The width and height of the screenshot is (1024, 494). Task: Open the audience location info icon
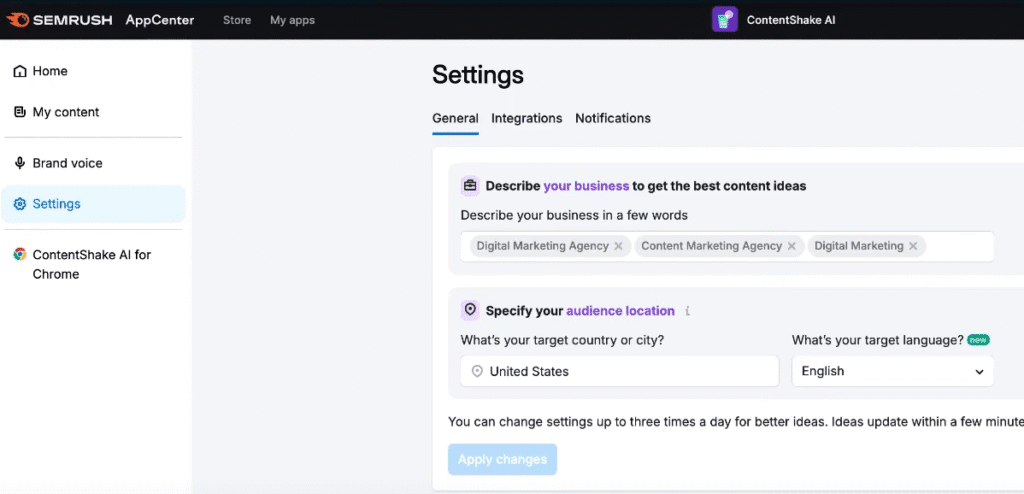[687, 311]
